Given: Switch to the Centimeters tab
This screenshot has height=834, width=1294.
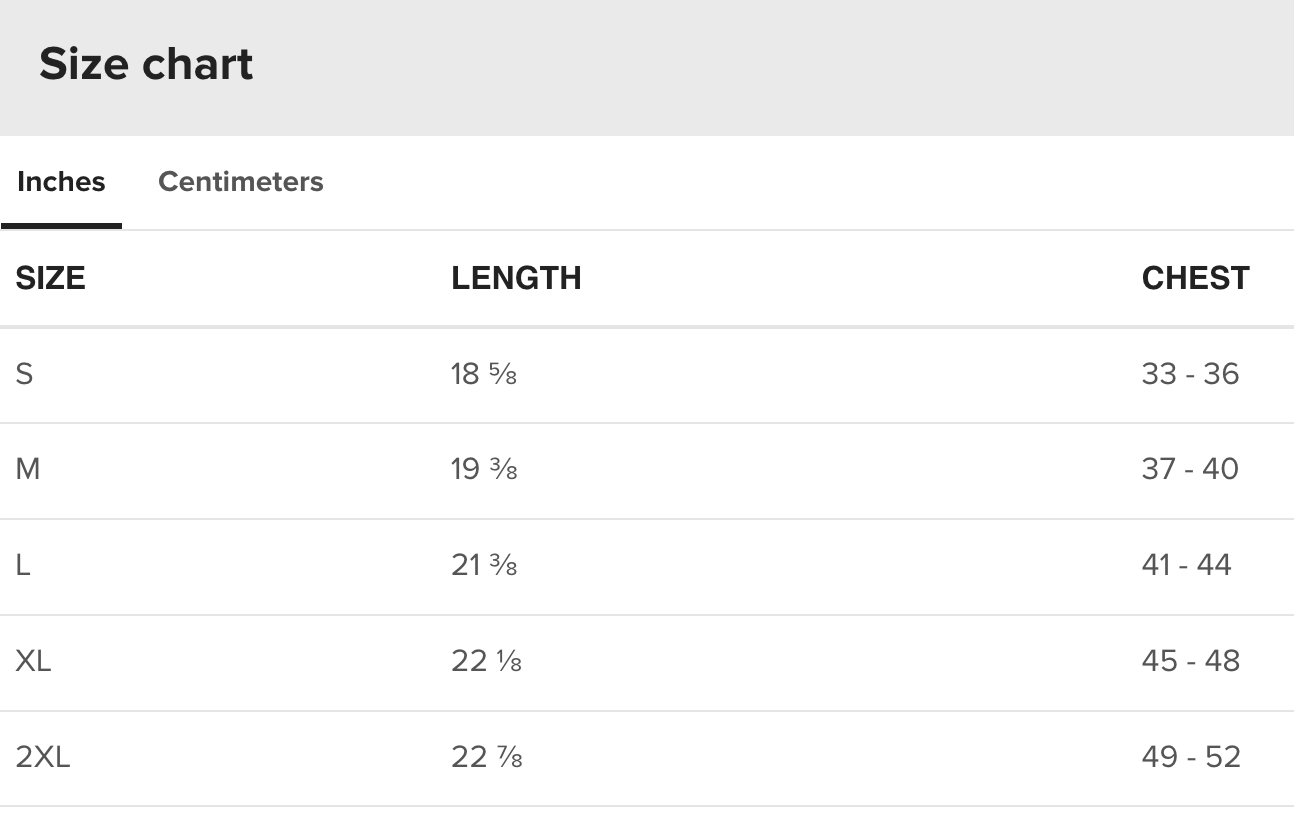Looking at the screenshot, I should tap(240, 182).
